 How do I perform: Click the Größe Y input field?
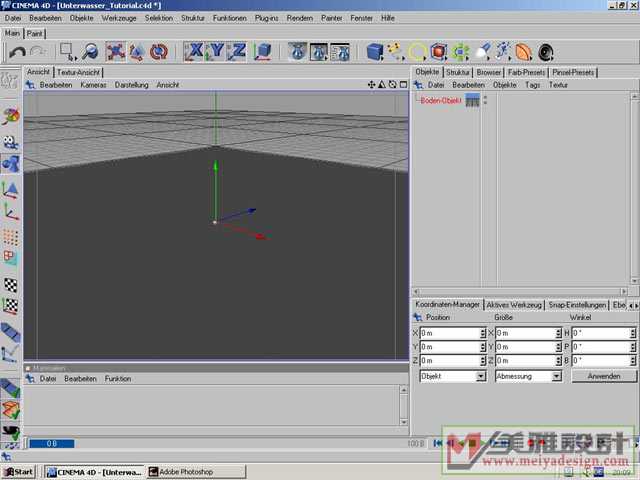tap(526, 347)
